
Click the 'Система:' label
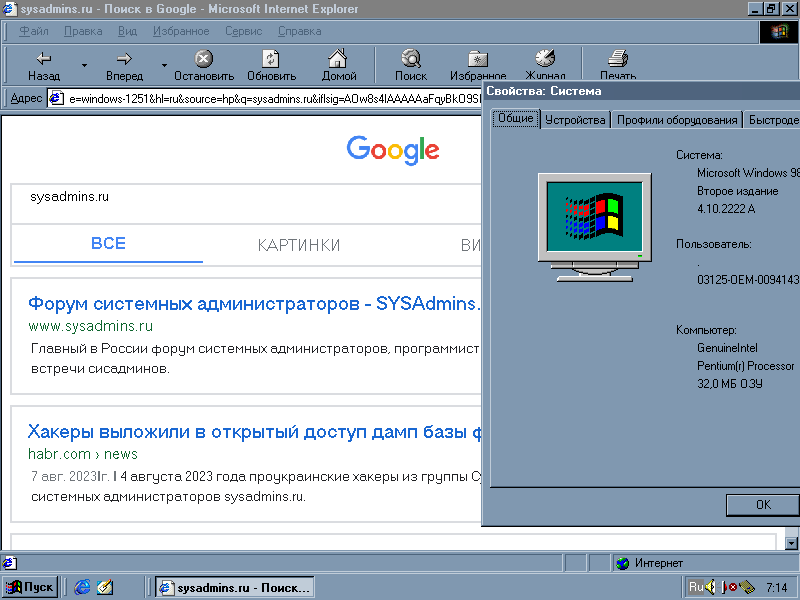pos(699,155)
